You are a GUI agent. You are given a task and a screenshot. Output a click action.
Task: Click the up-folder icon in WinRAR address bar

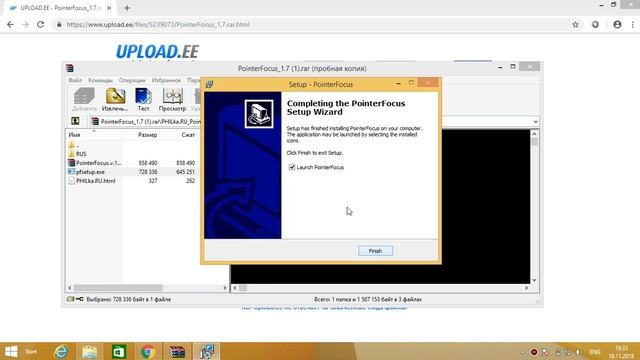pos(75,121)
